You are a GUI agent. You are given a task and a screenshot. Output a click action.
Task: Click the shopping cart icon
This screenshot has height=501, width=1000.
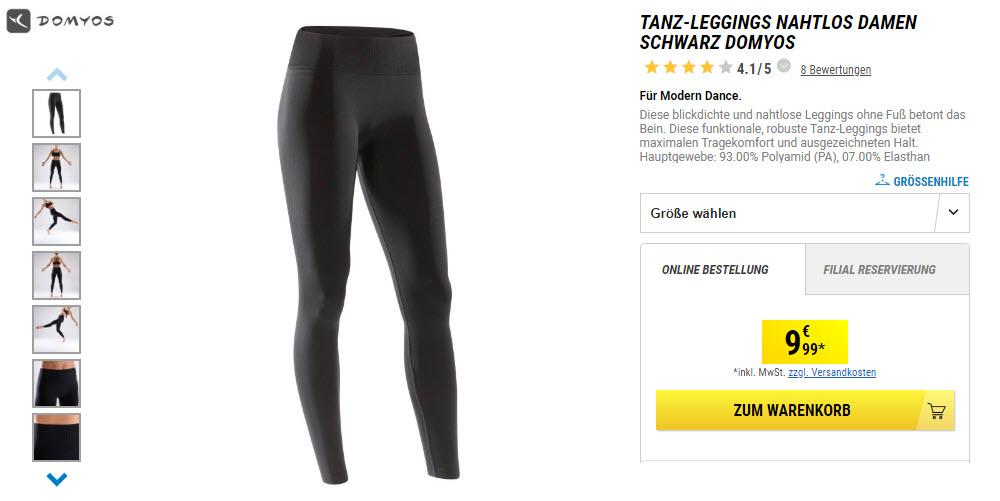[936, 411]
